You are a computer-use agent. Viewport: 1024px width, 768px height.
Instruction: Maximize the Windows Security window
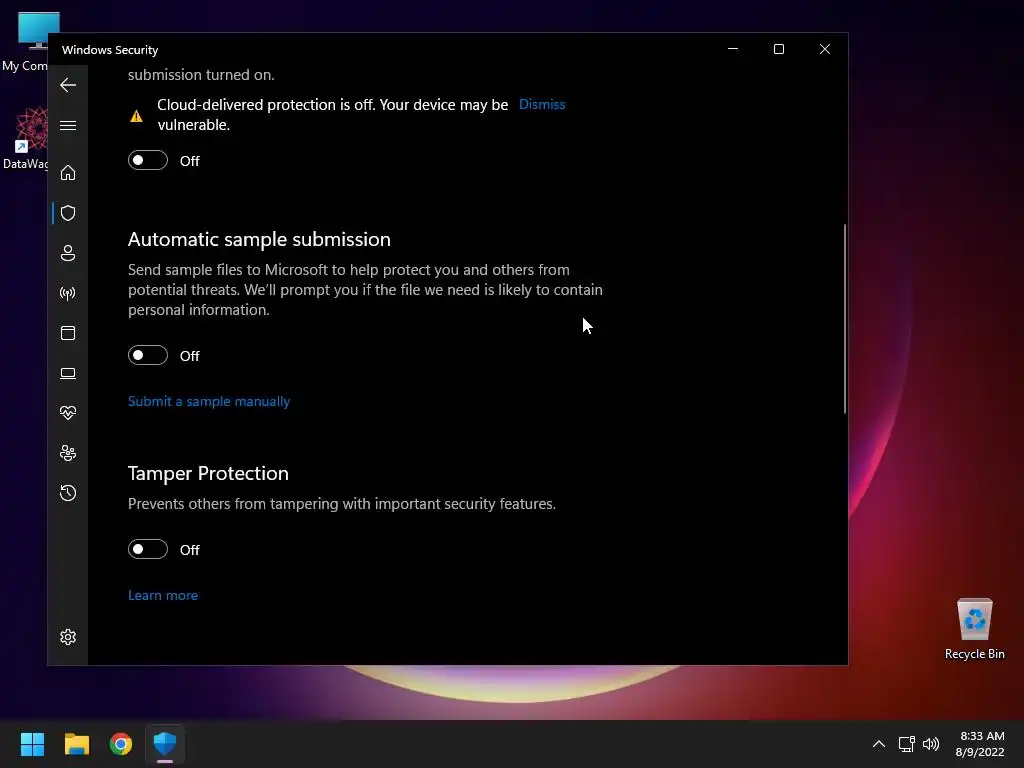(x=778, y=50)
